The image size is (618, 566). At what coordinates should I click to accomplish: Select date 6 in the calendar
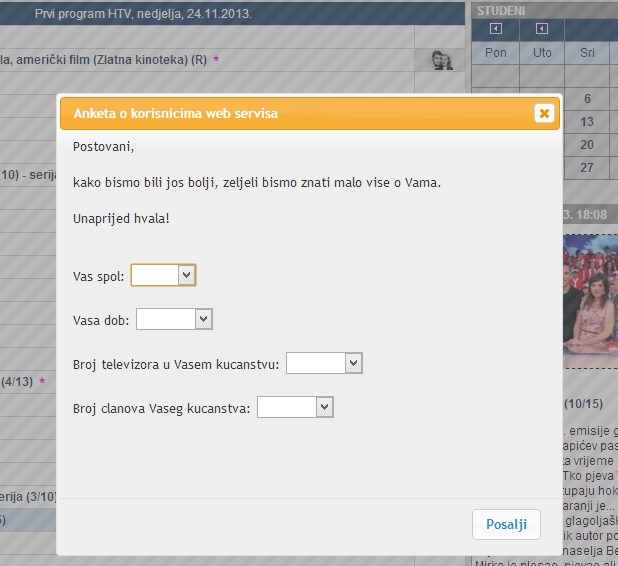[x=587, y=99]
